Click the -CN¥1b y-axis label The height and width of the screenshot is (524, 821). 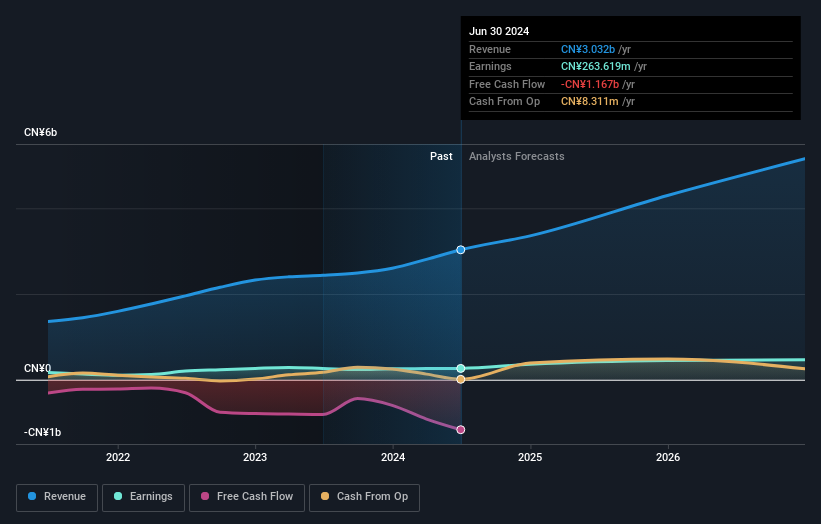(42, 432)
